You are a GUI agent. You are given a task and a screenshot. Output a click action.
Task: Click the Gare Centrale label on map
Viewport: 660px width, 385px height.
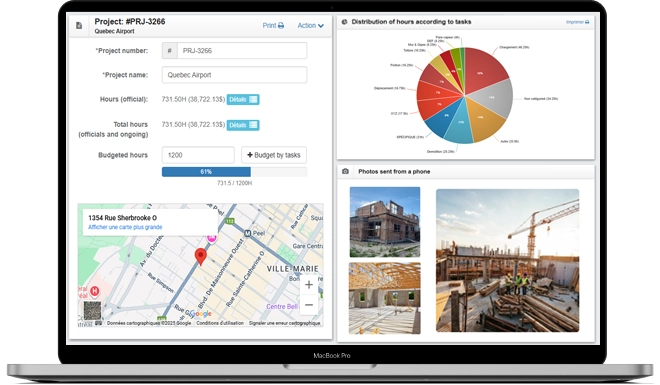(x=308, y=246)
